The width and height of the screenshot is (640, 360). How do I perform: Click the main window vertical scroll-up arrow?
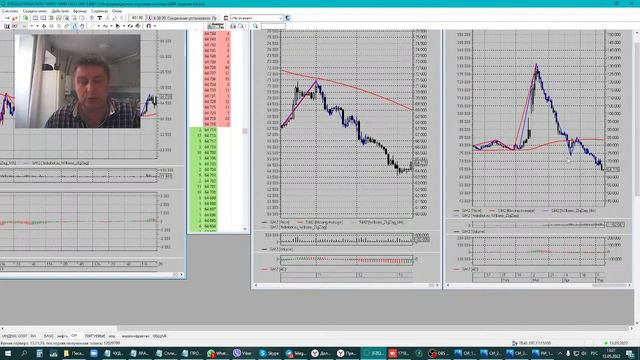(637, 32)
